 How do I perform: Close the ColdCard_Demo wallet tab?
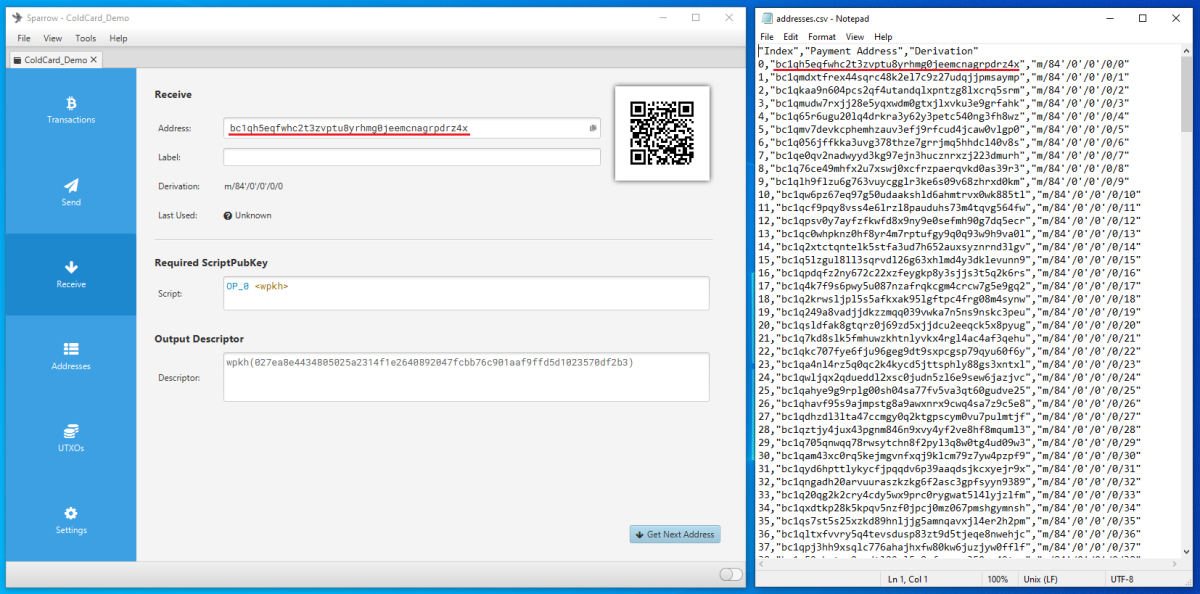tap(94, 60)
